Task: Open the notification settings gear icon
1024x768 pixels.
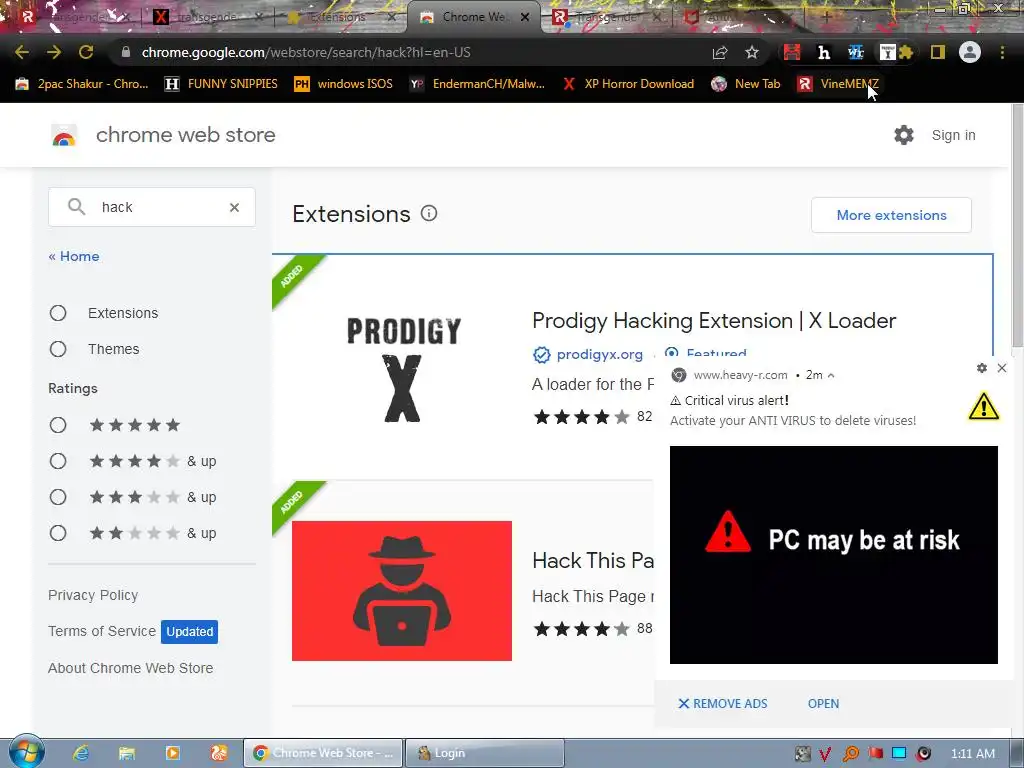Action: [x=982, y=368]
